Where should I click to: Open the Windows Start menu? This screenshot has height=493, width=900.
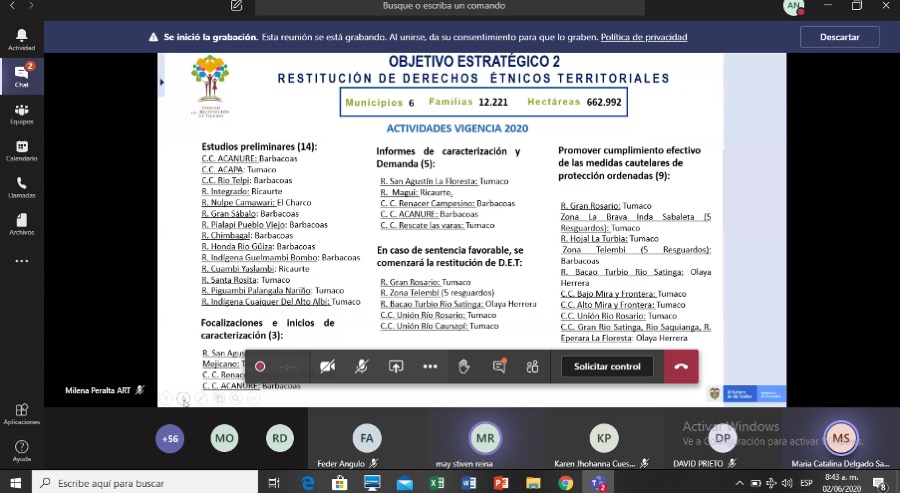pos(15,483)
